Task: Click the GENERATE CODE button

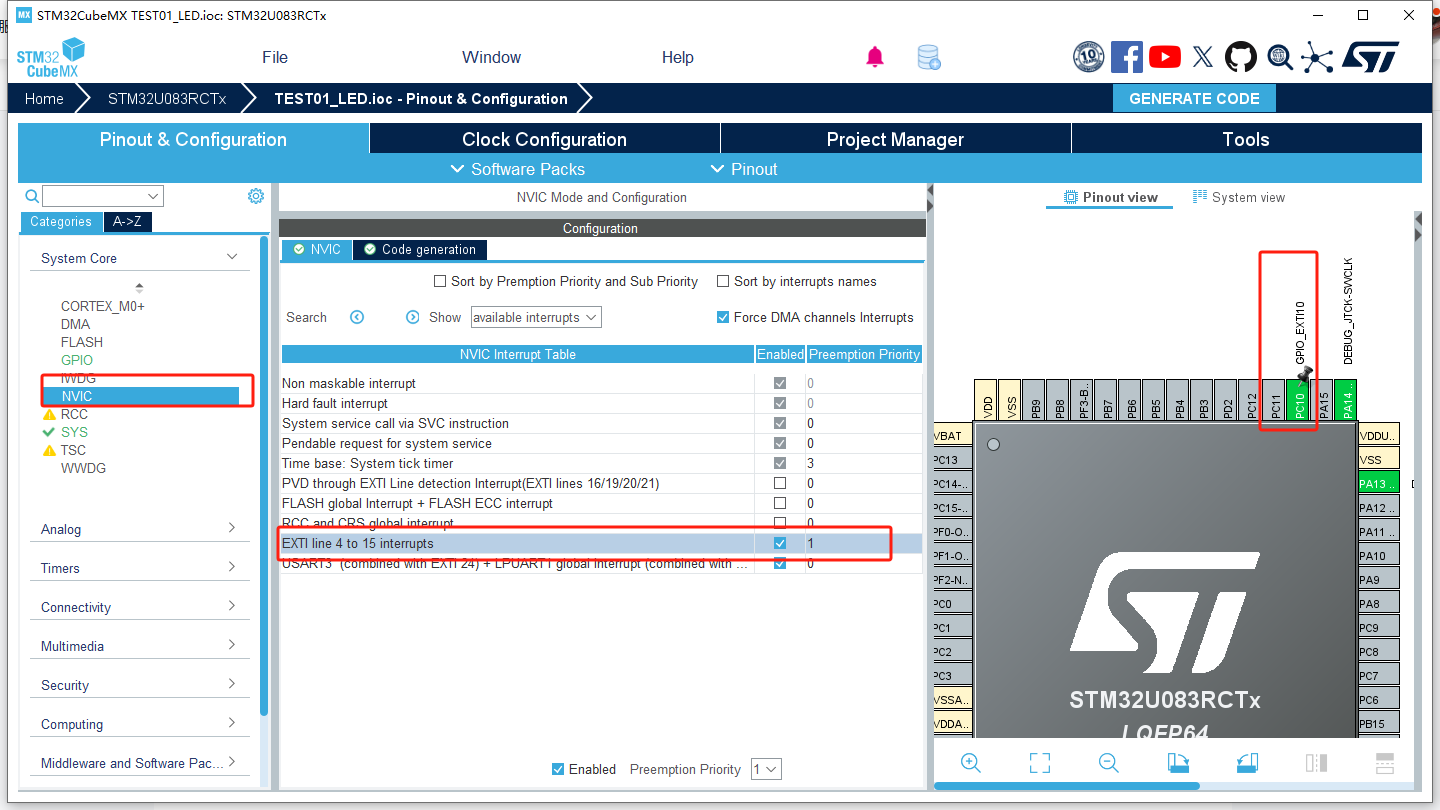Action: [x=1194, y=98]
